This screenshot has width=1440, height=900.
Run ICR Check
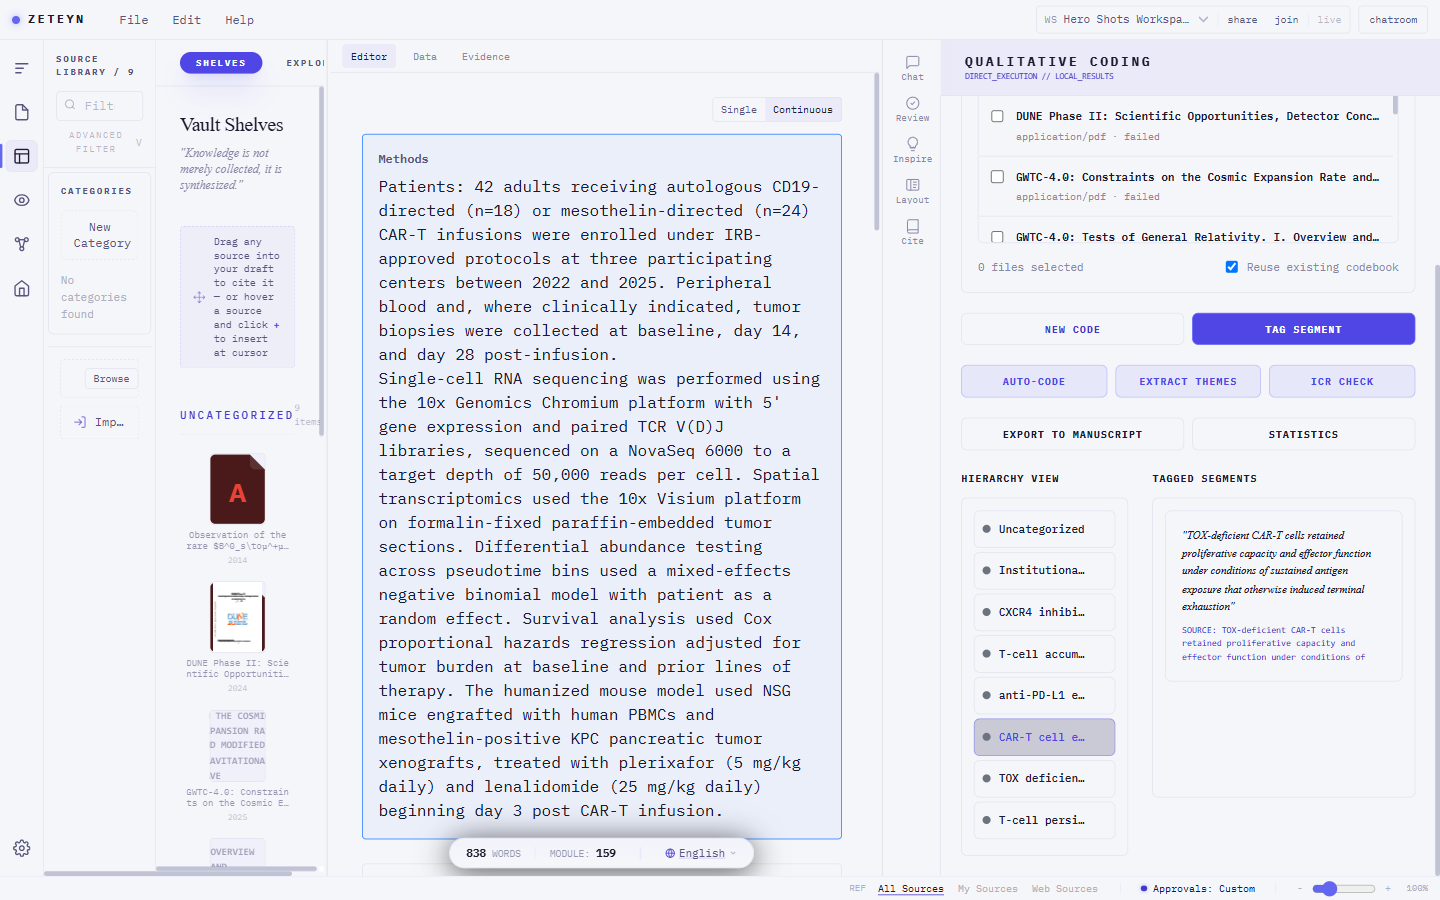1342,381
